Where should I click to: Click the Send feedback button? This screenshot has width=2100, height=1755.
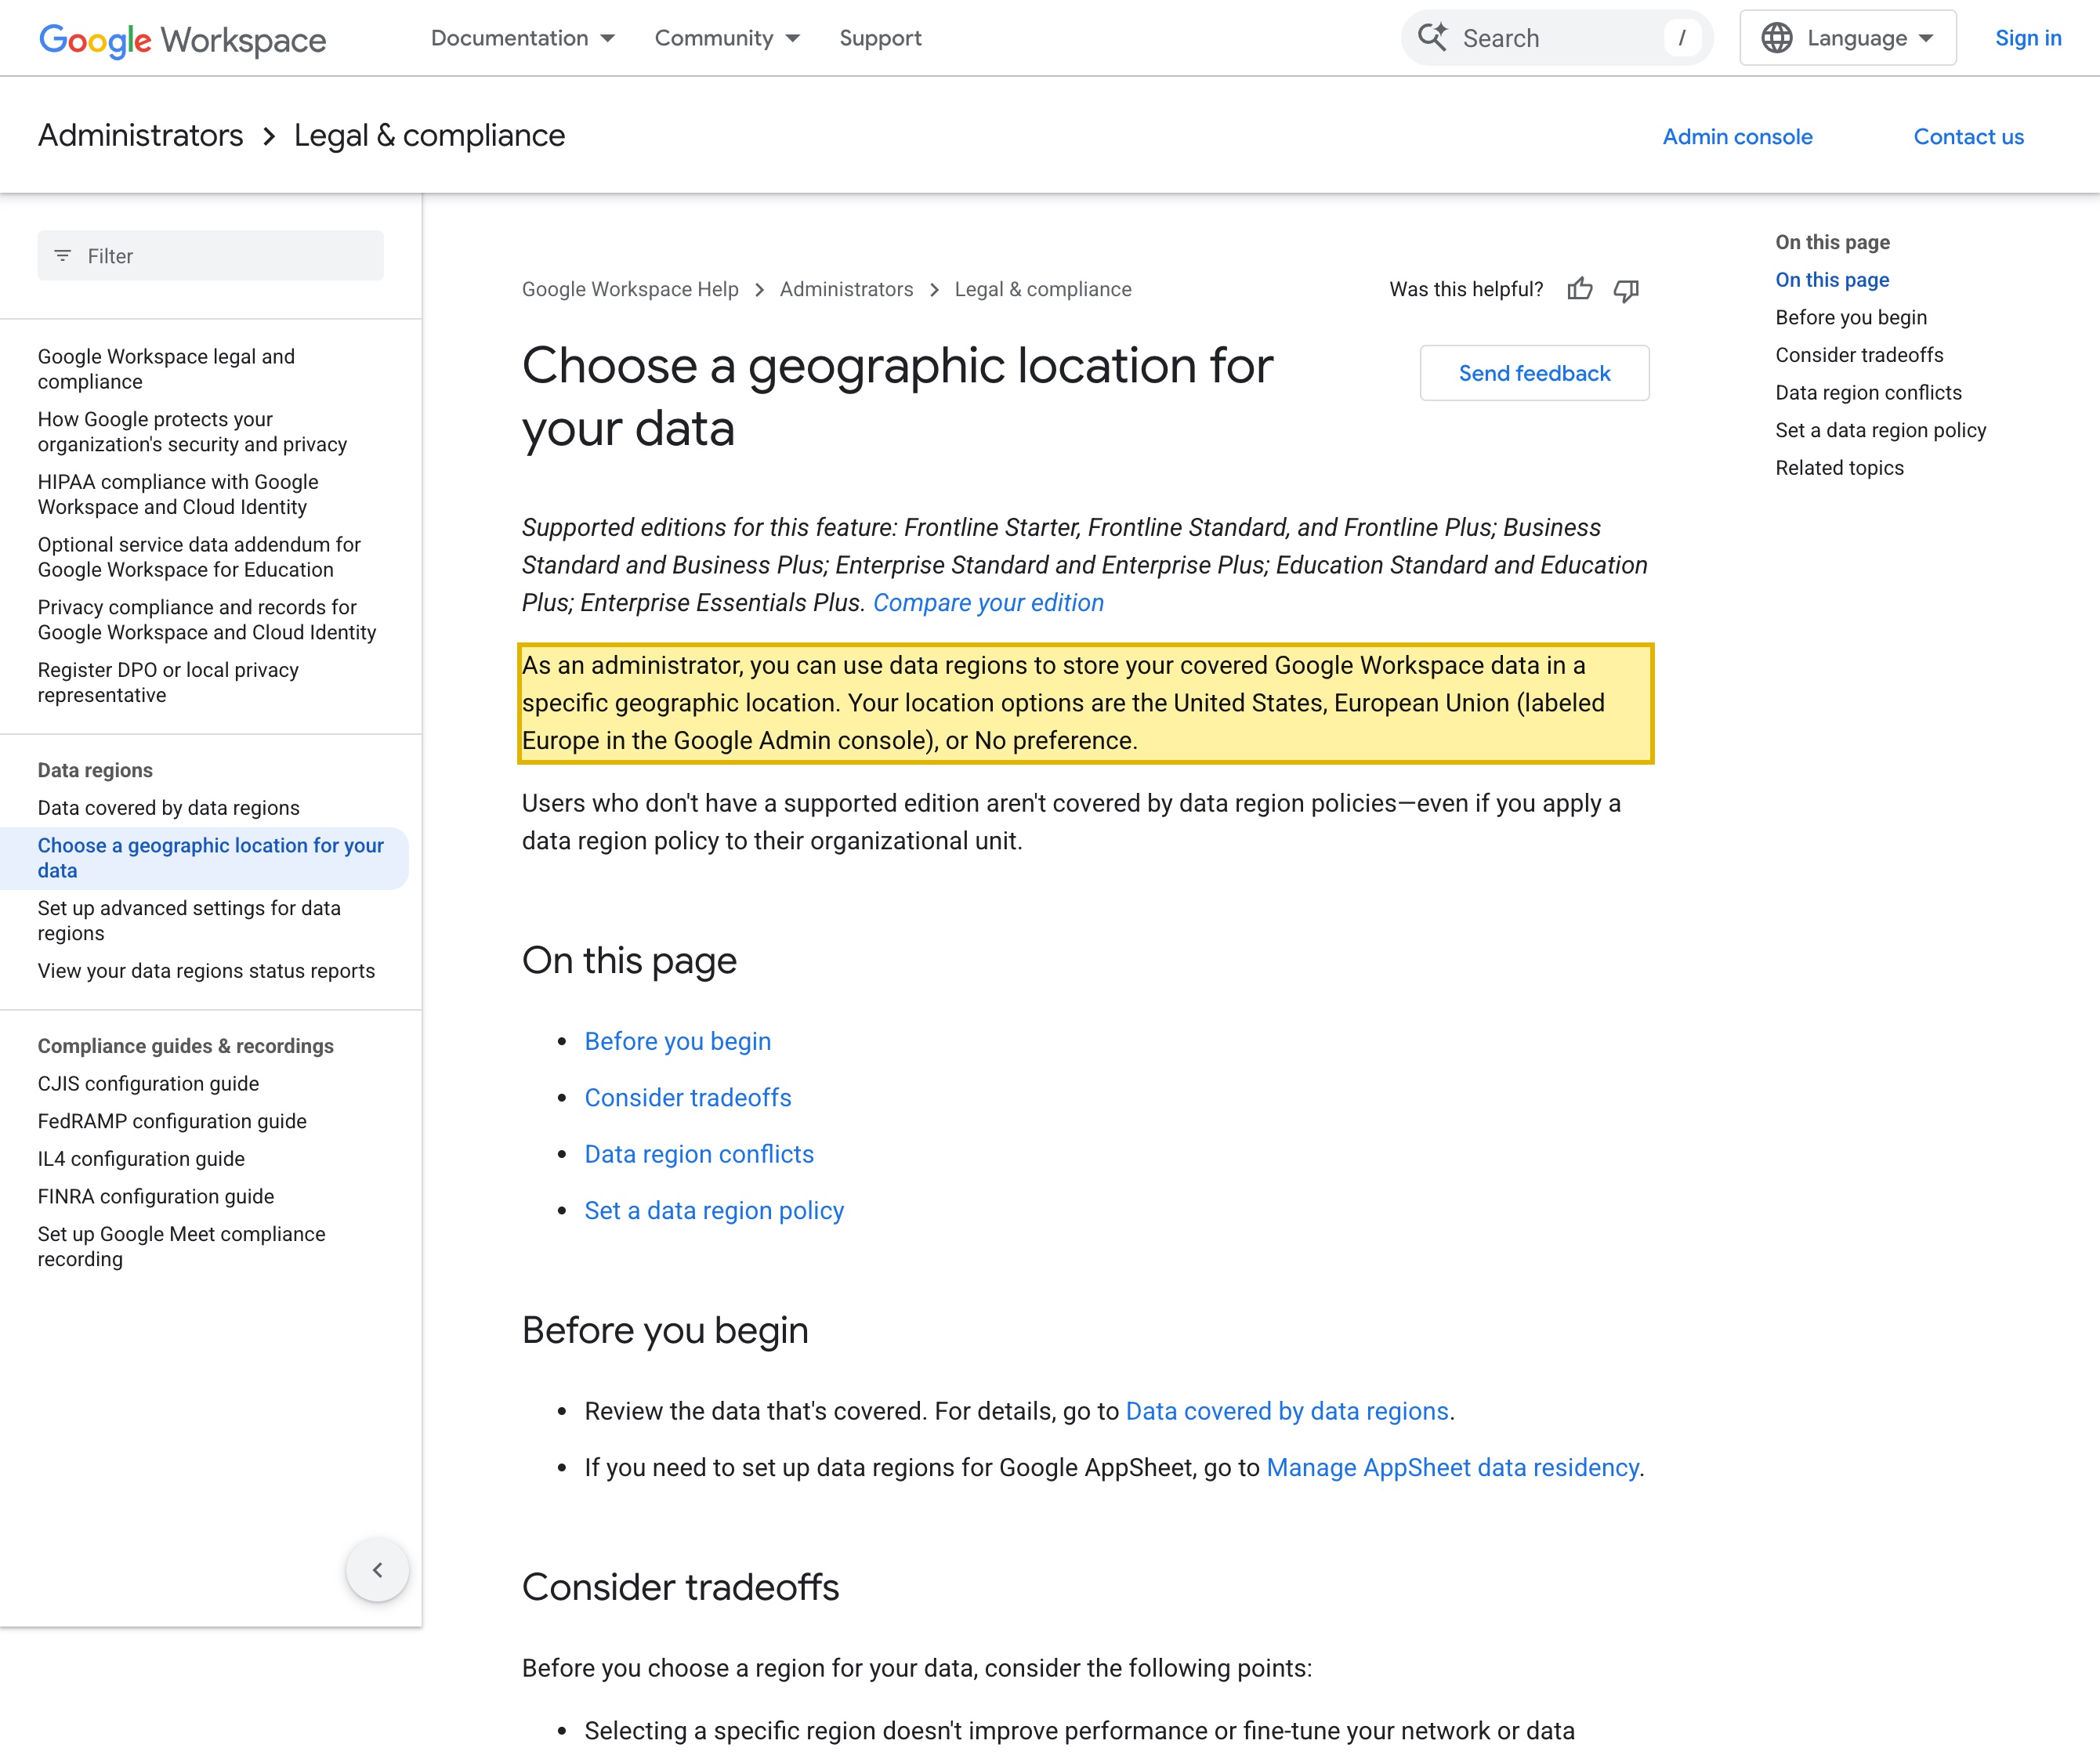tap(1534, 373)
